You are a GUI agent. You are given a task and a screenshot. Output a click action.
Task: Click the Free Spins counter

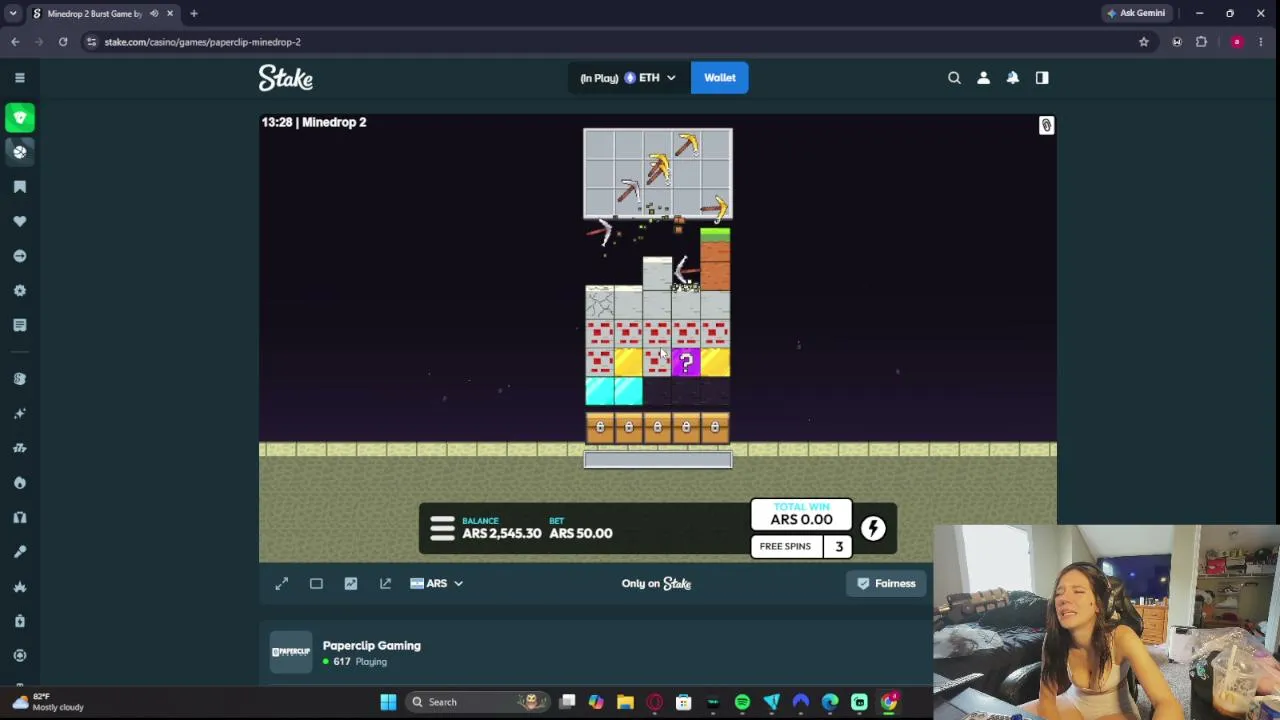click(x=802, y=546)
